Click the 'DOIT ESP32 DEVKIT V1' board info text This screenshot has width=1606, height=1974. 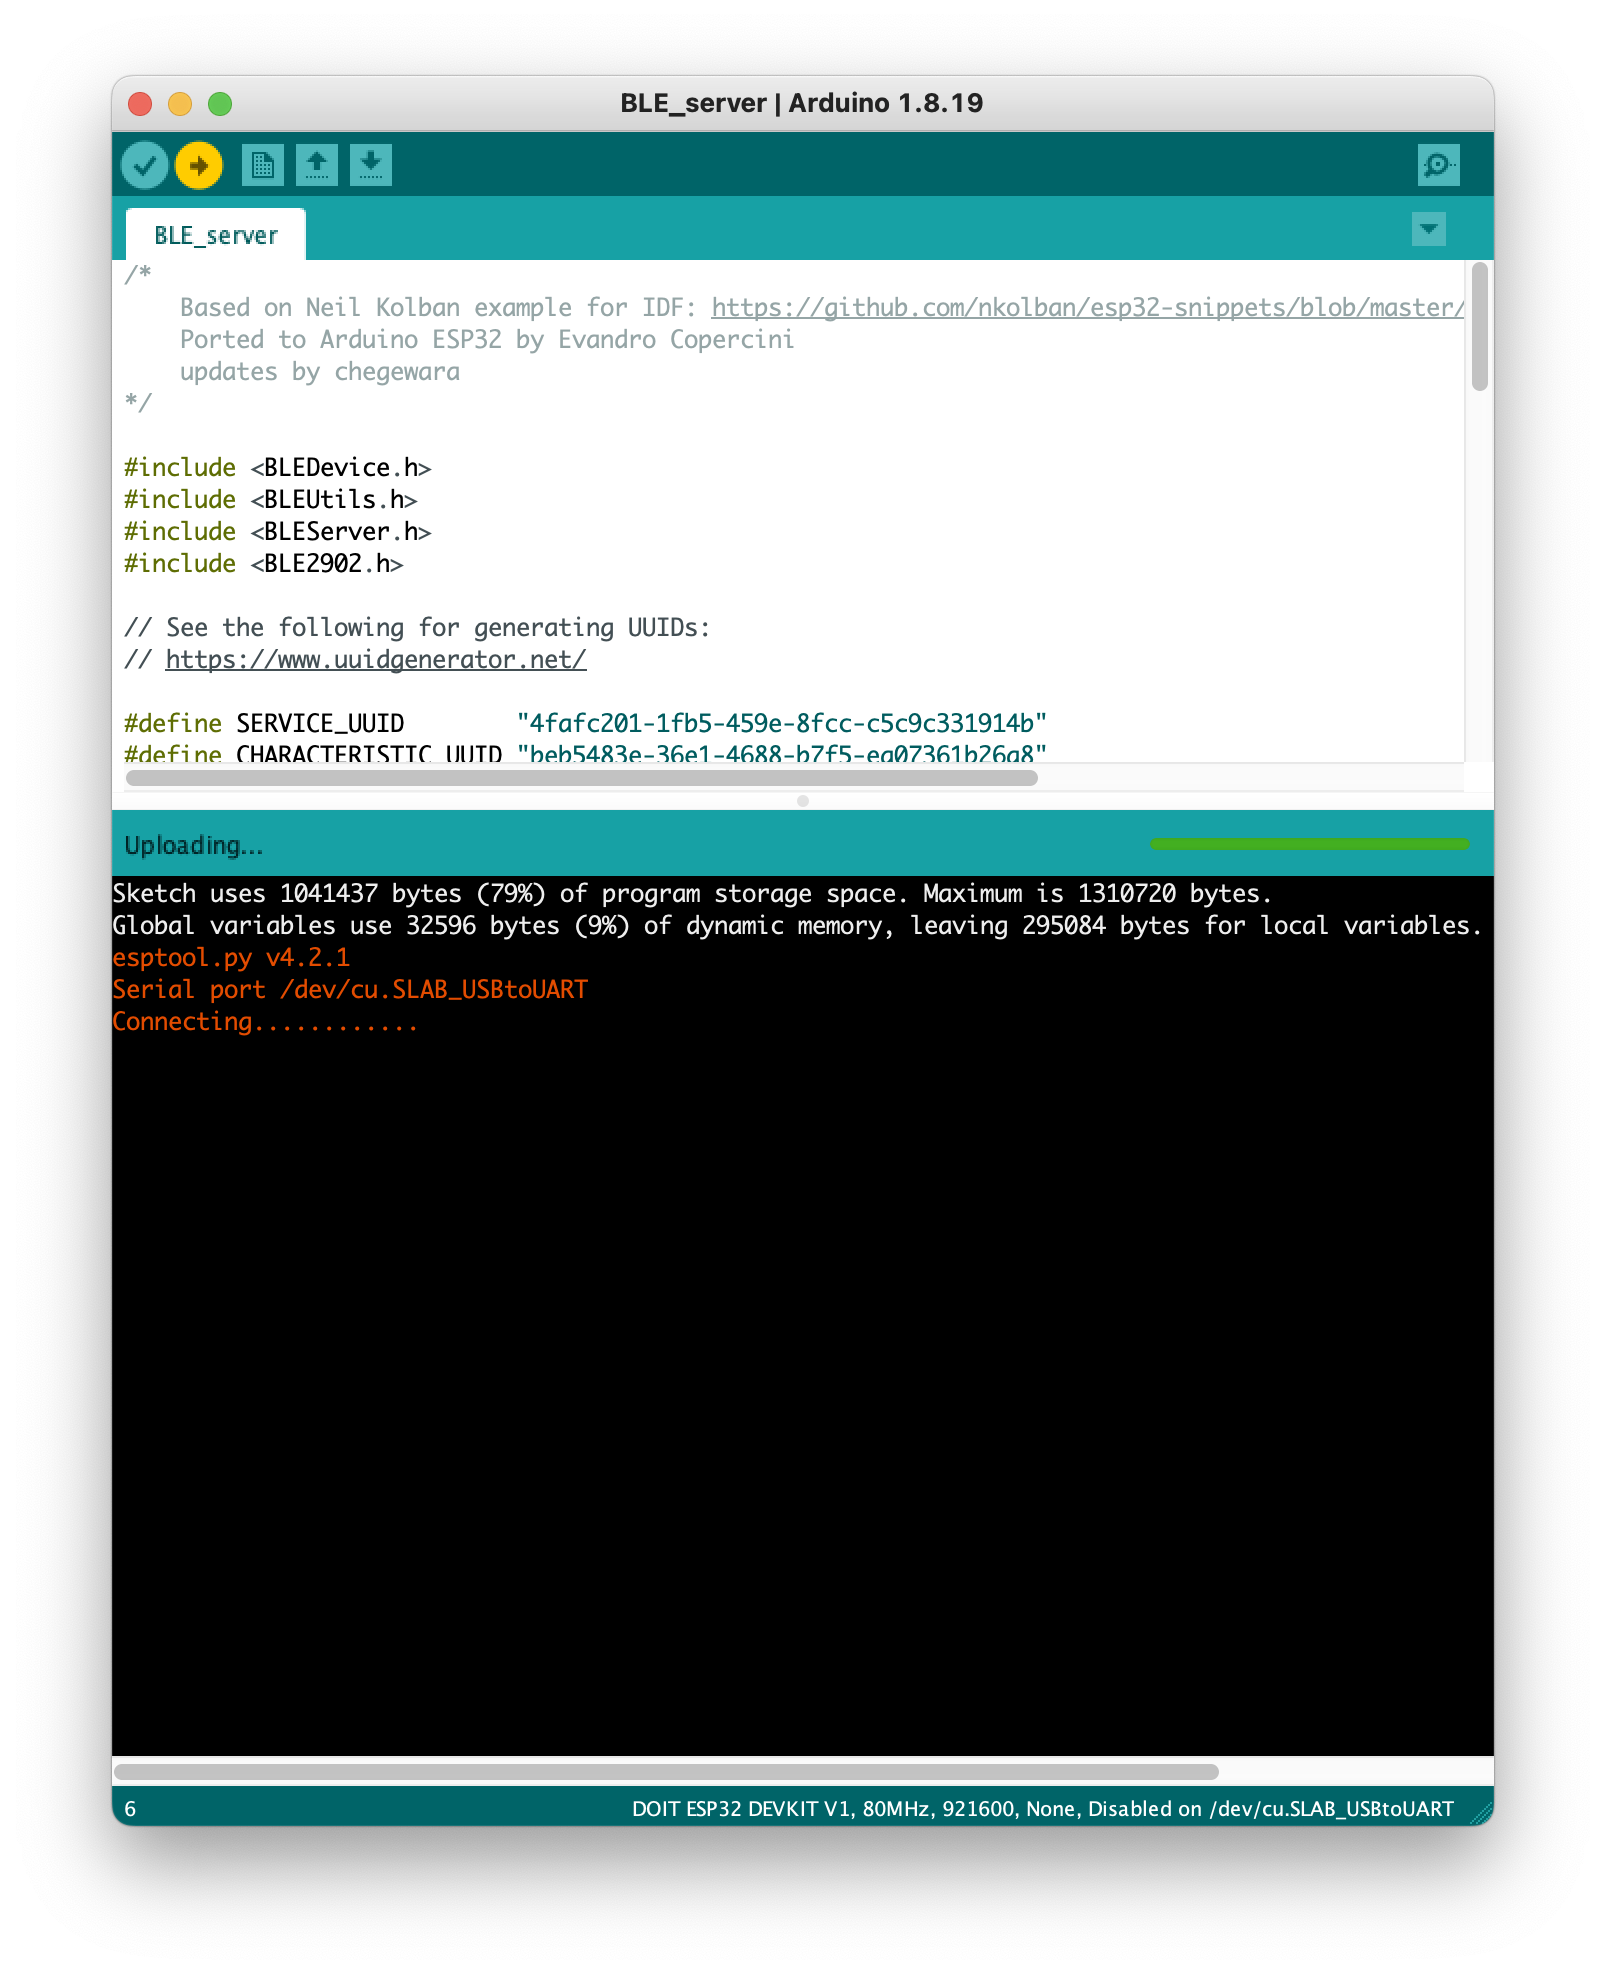click(x=1043, y=1809)
